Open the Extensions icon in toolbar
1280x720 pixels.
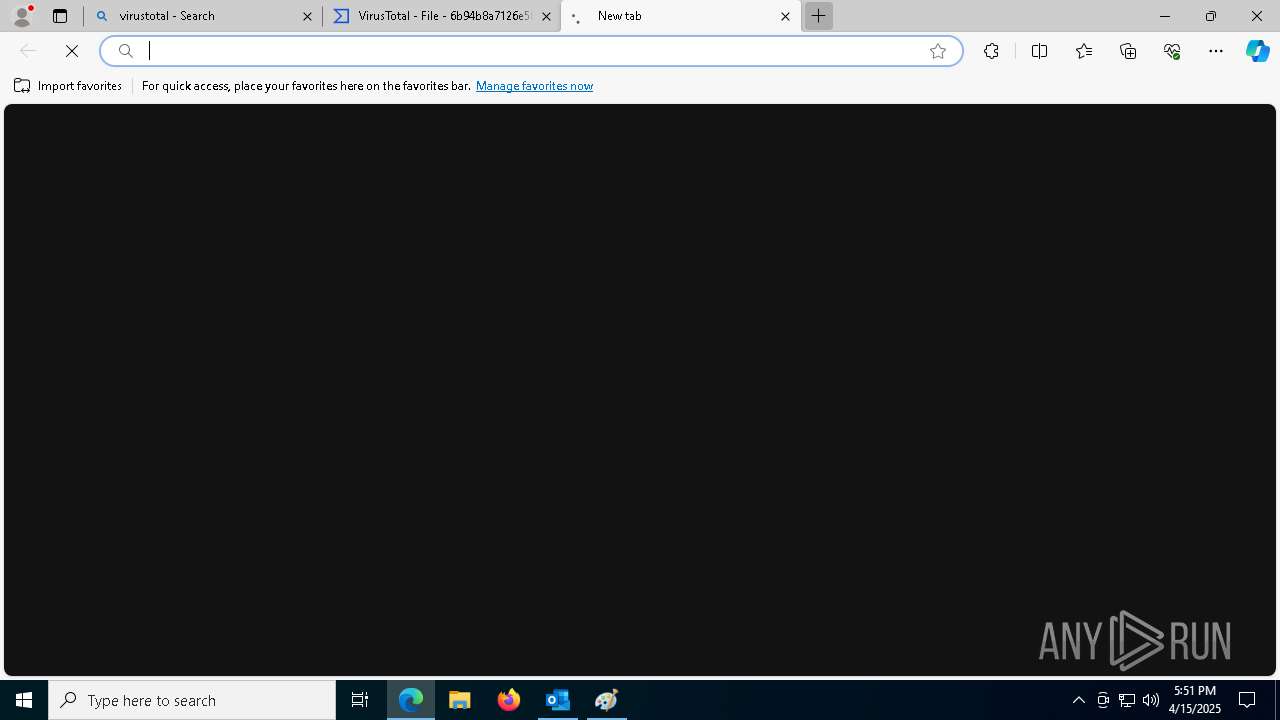click(991, 51)
